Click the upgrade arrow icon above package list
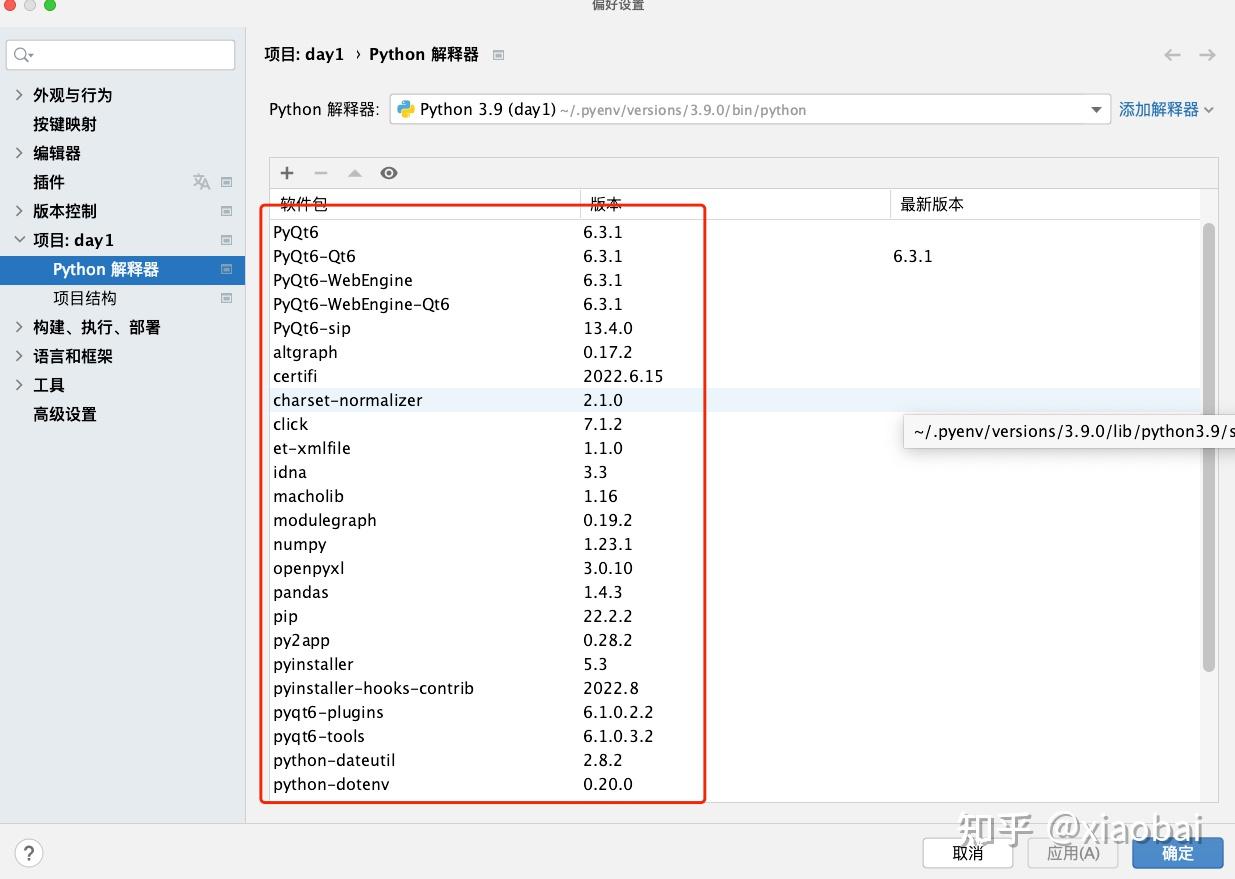The width and height of the screenshot is (1235, 879). coord(355,172)
